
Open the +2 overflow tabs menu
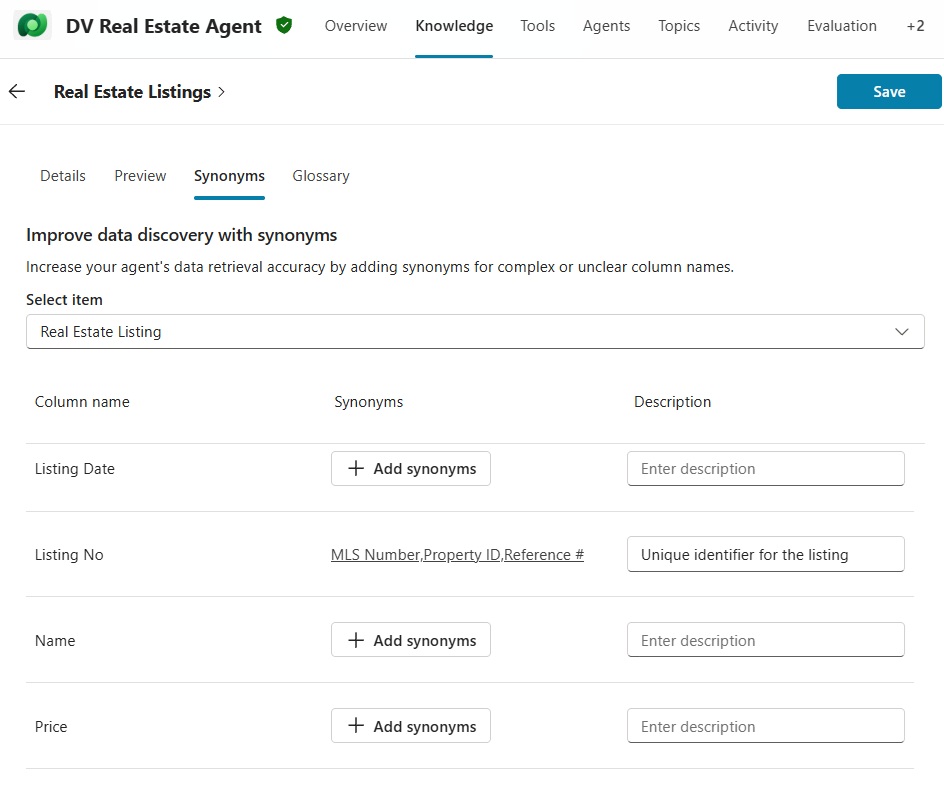point(915,26)
